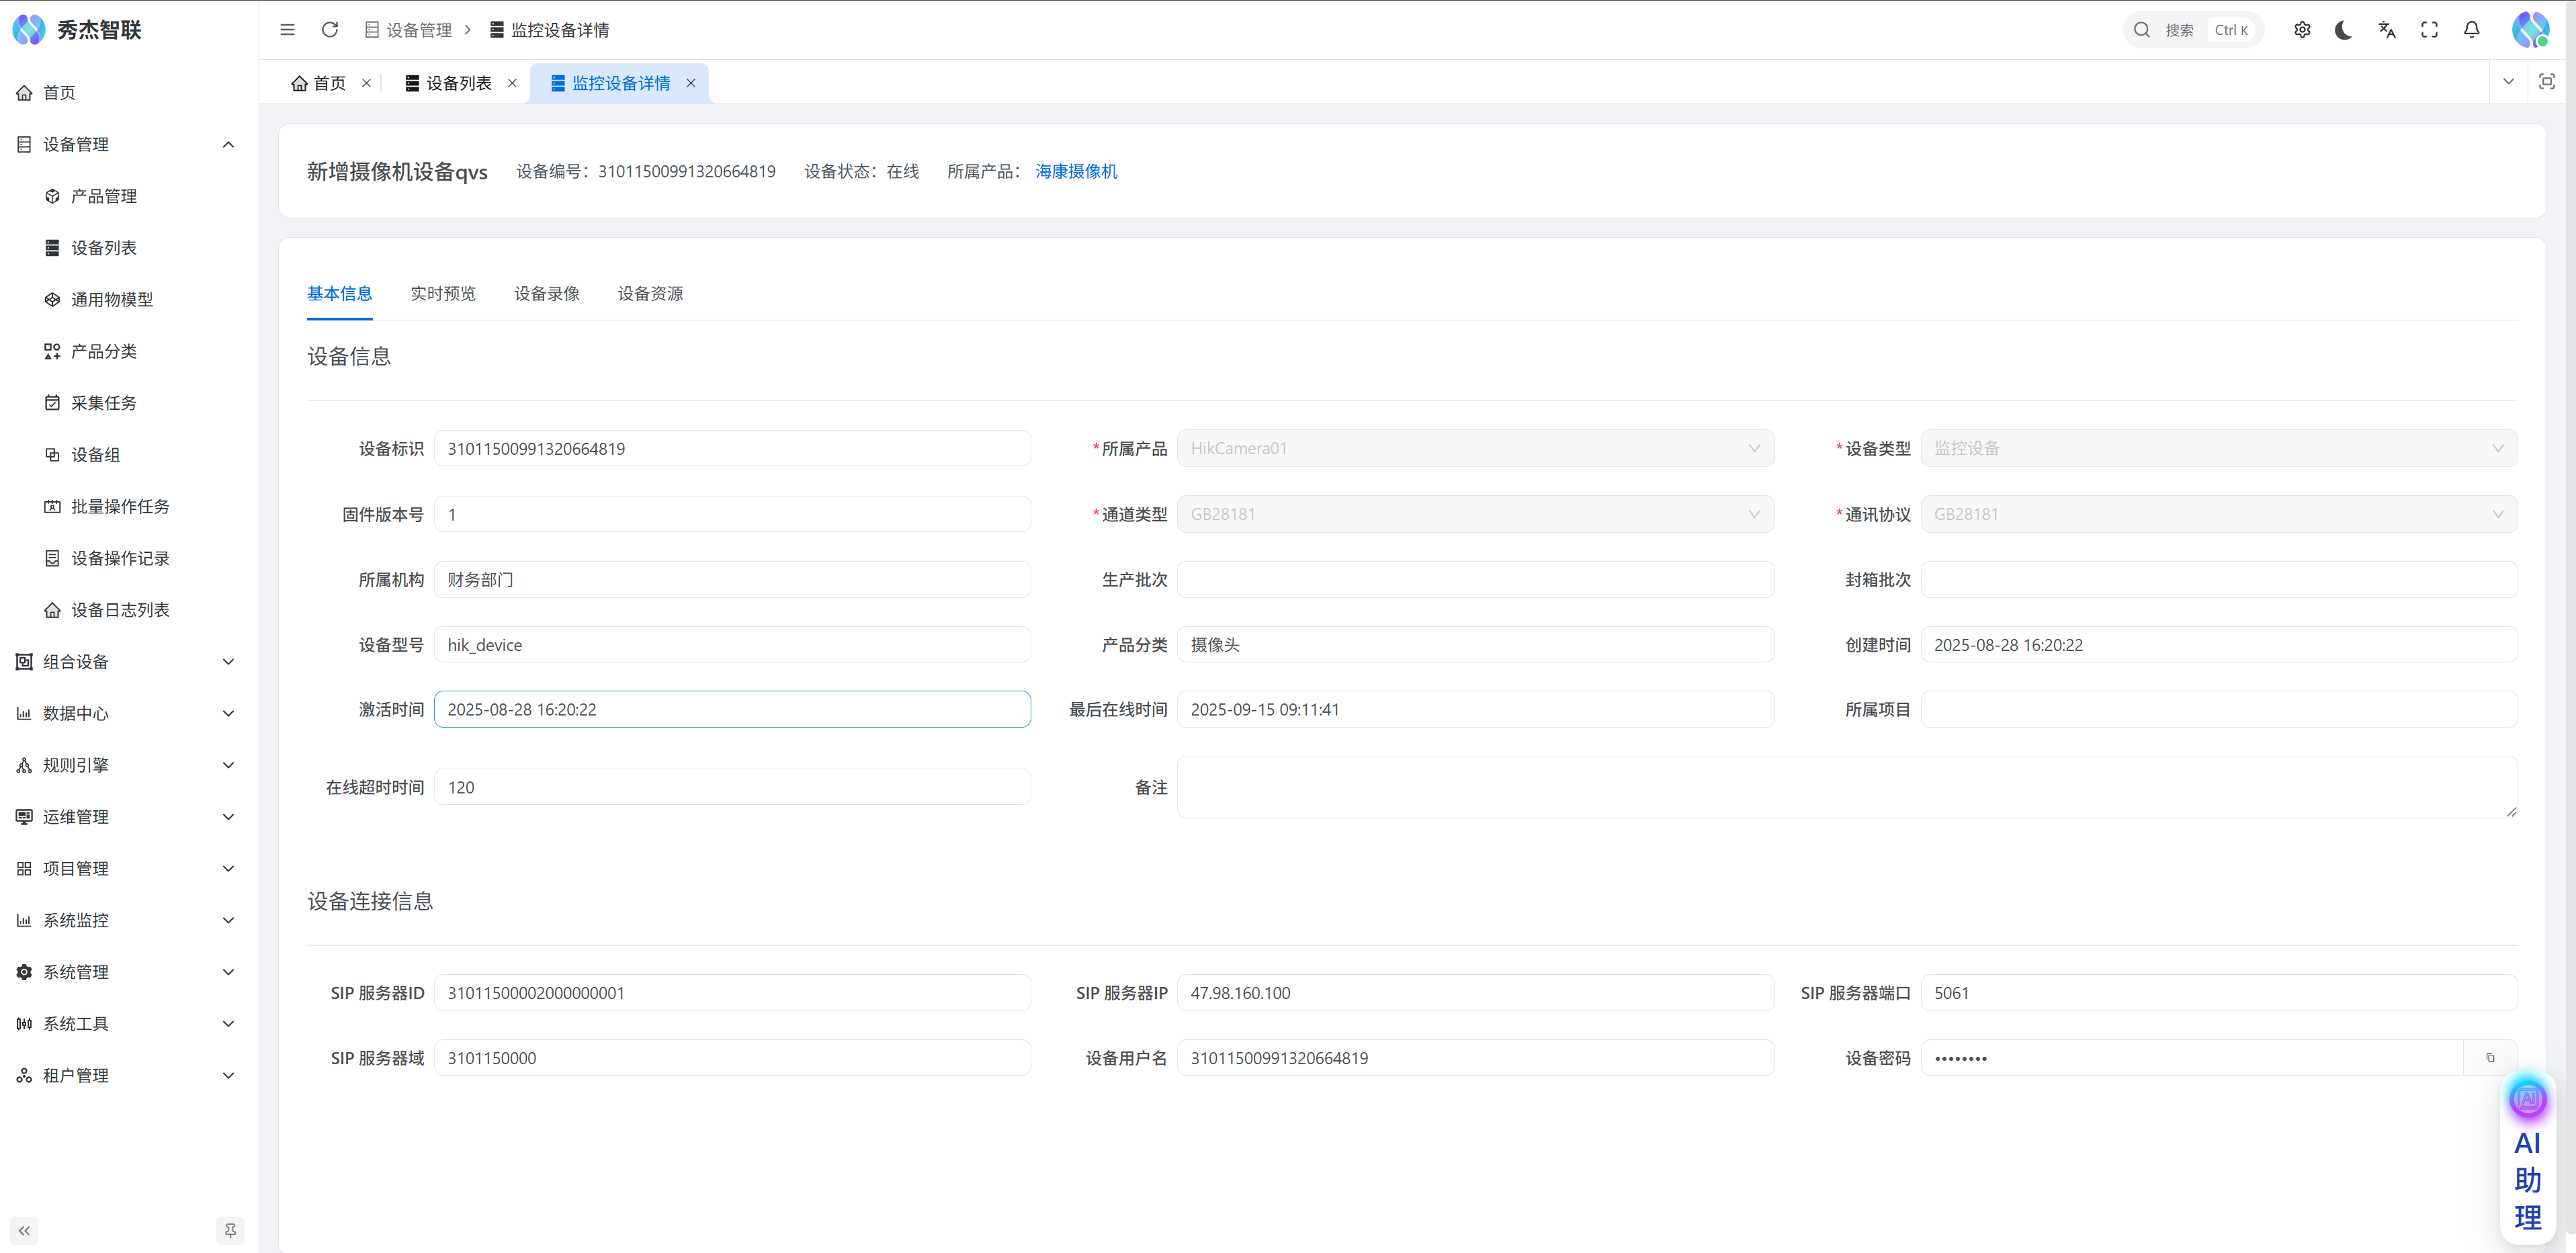The height and width of the screenshot is (1253, 2576).
Task: Switch to the 设备录像 tab
Action: point(546,293)
